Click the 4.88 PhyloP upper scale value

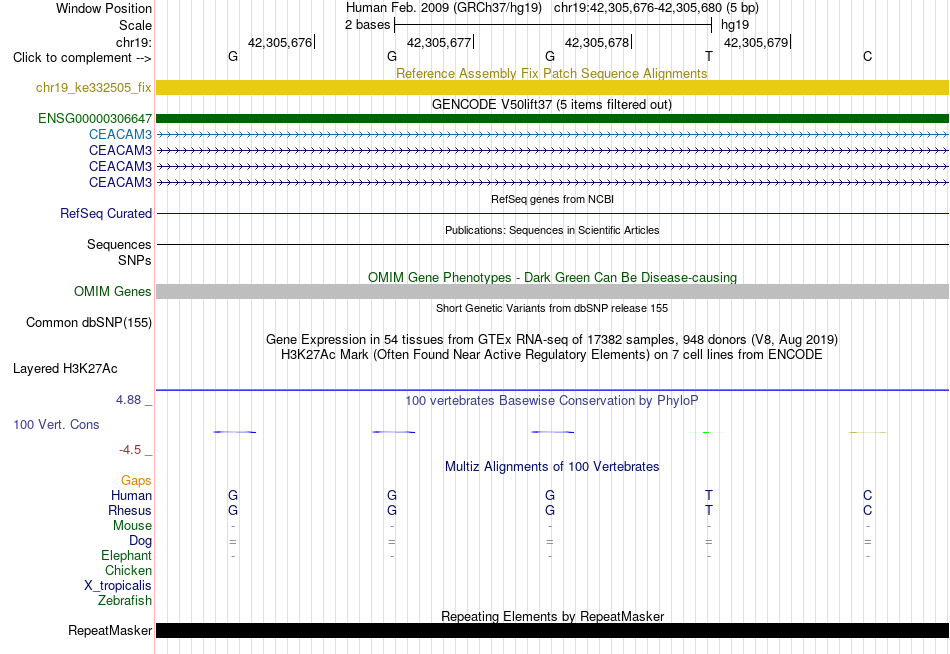click(x=128, y=400)
